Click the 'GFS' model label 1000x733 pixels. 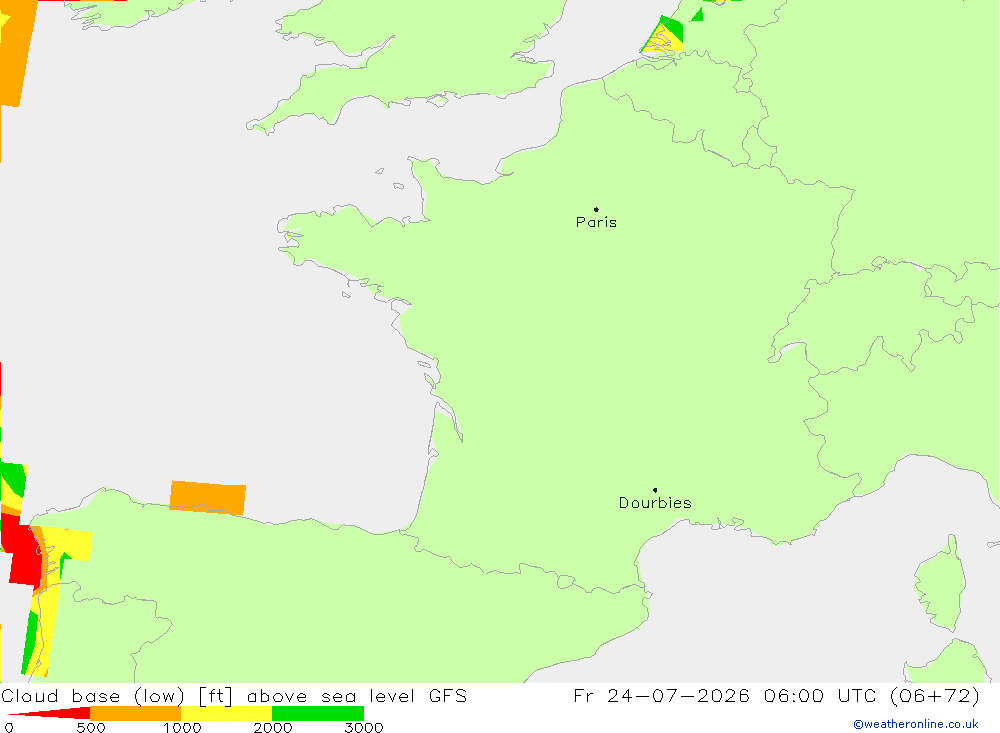click(x=448, y=695)
